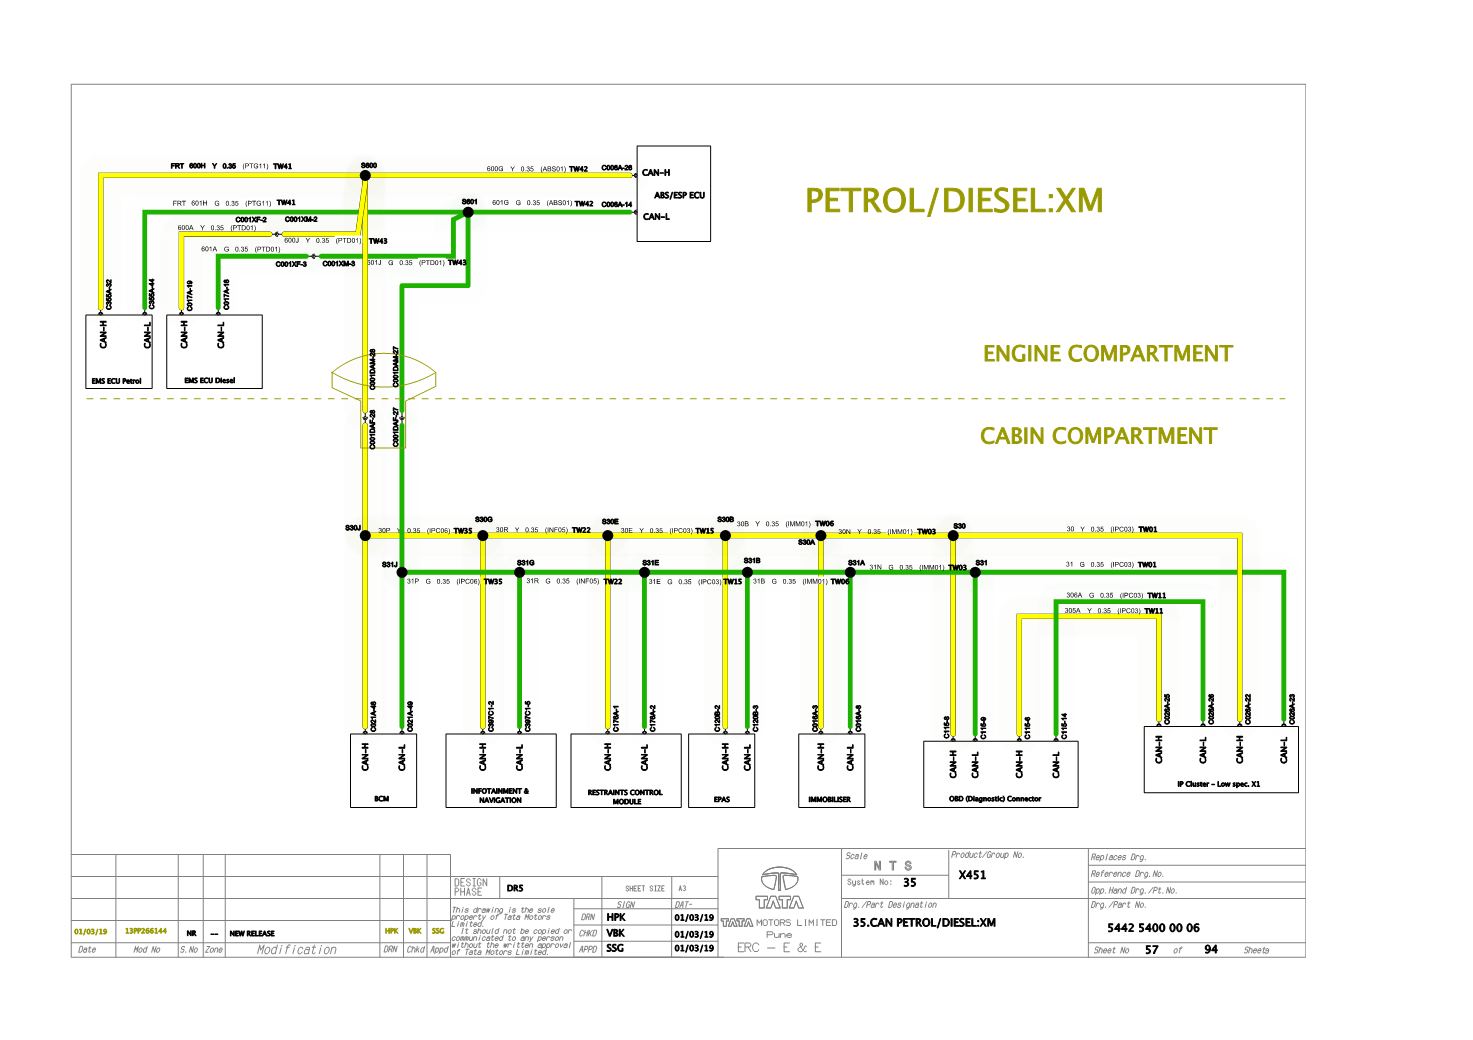Click the Immobiliser module box
The width and height of the screenshot is (1473, 1040).
[831, 770]
